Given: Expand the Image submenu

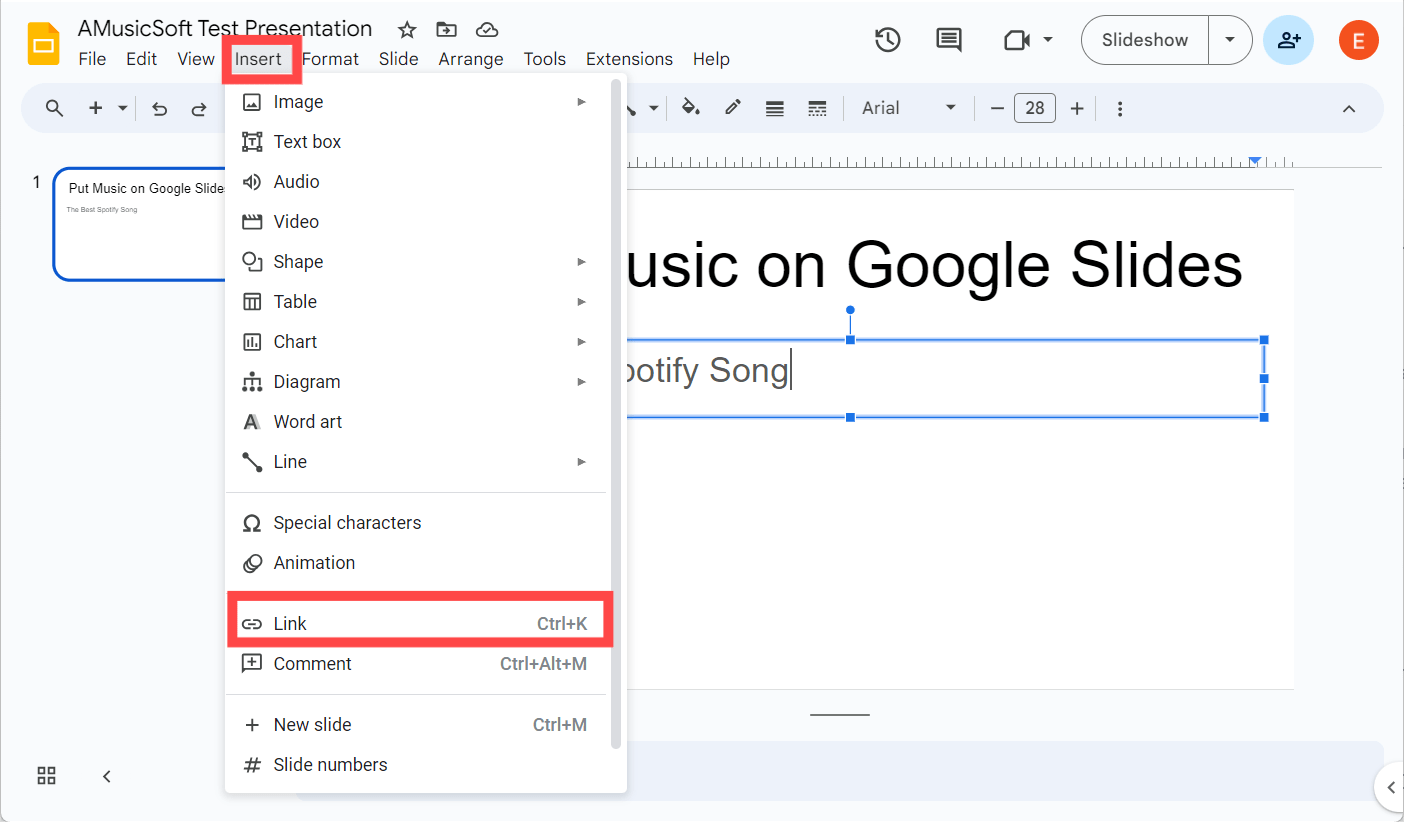Looking at the screenshot, I should (581, 102).
